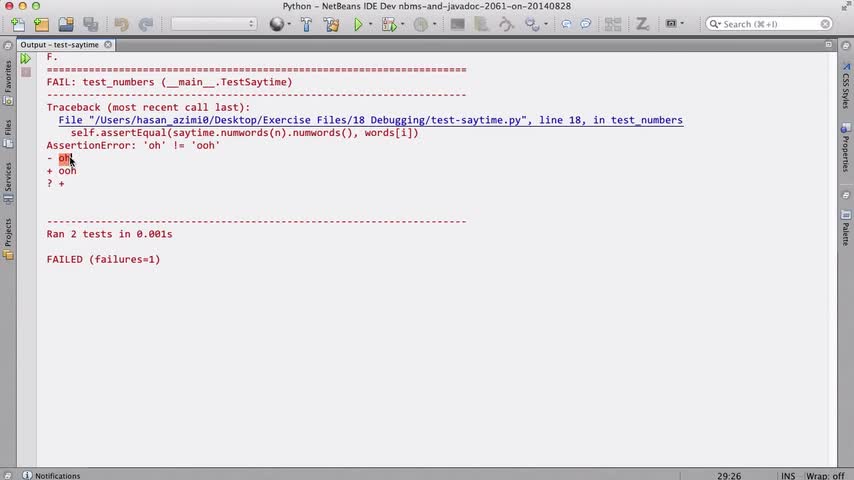Open the camera snapshot dropdown arrow
This screenshot has width=854, height=480.
[x=682, y=24]
